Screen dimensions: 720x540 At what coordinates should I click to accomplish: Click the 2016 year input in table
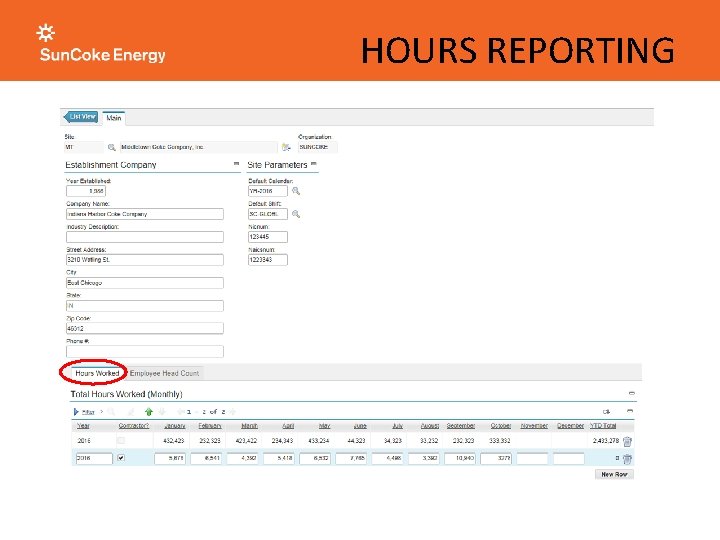(94, 458)
